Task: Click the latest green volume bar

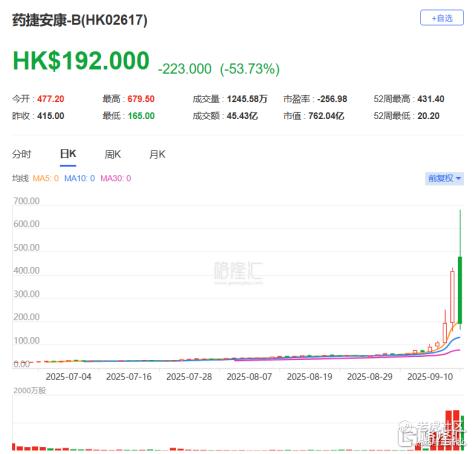Action: click(x=462, y=433)
